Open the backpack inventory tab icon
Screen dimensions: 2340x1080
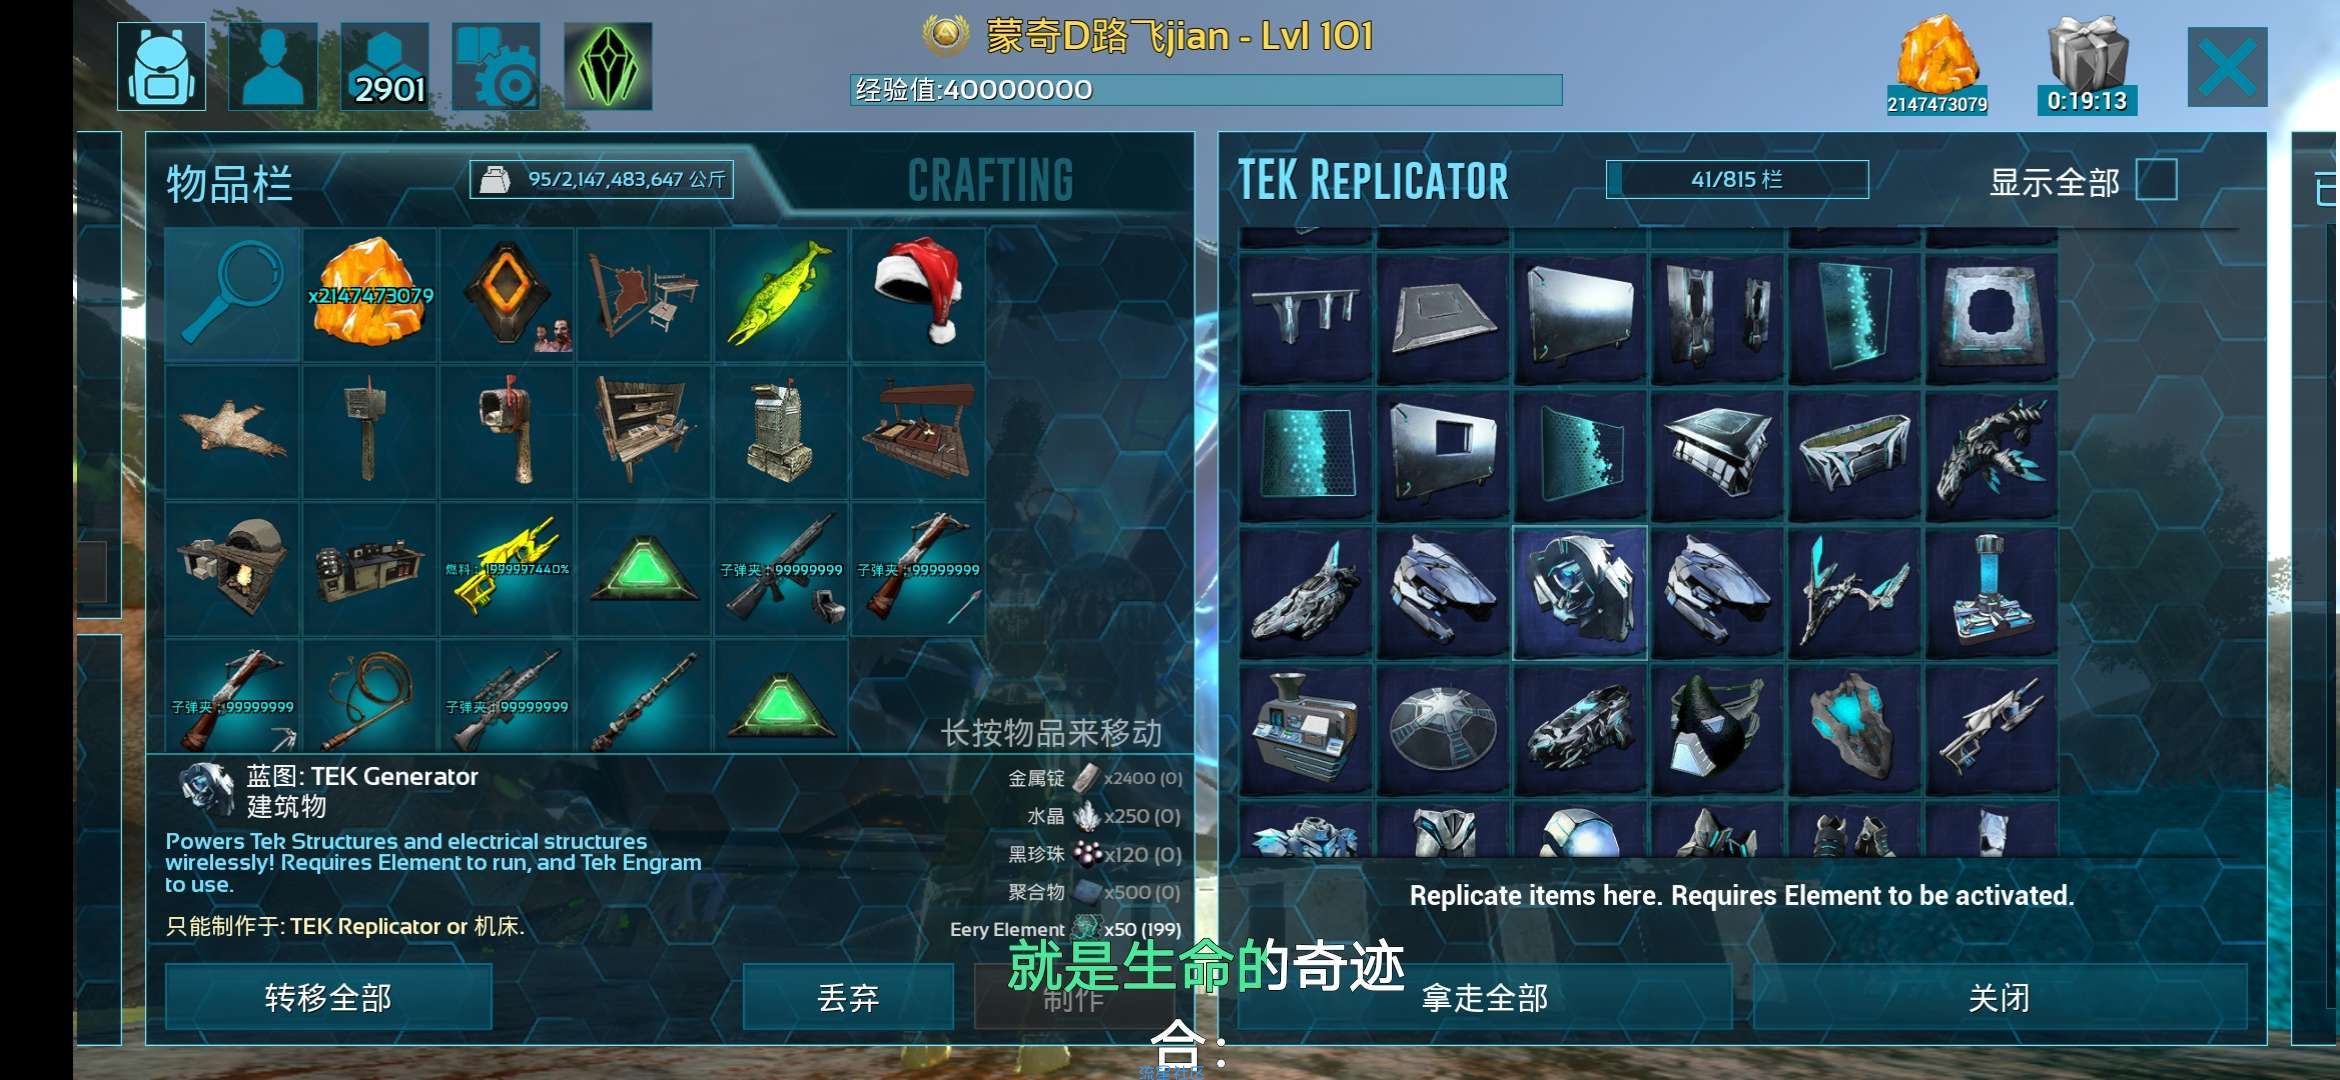(x=161, y=66)
